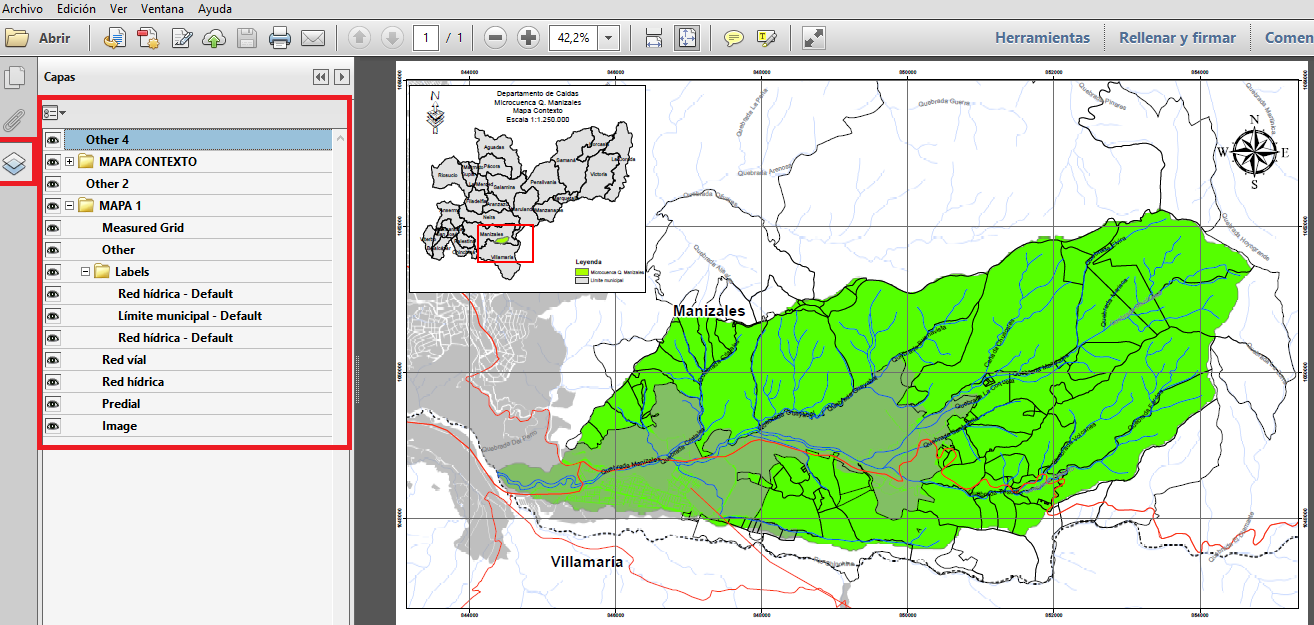Select the sticky note Comment icon
1314x625 pixels.
[x=733, y=37]
